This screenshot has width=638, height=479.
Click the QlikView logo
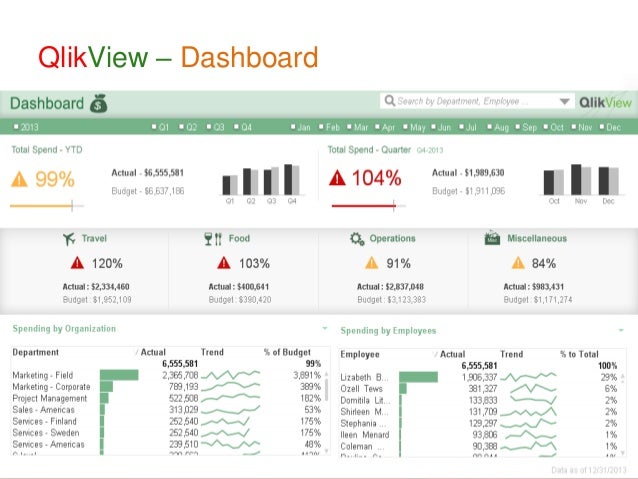[x=605, y=102]
